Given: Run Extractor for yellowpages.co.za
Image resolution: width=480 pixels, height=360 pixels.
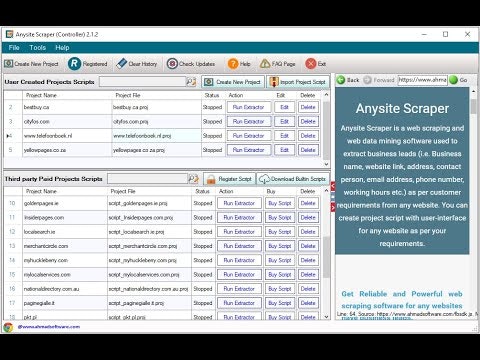Looking at the screenshot, I should 249,150.
